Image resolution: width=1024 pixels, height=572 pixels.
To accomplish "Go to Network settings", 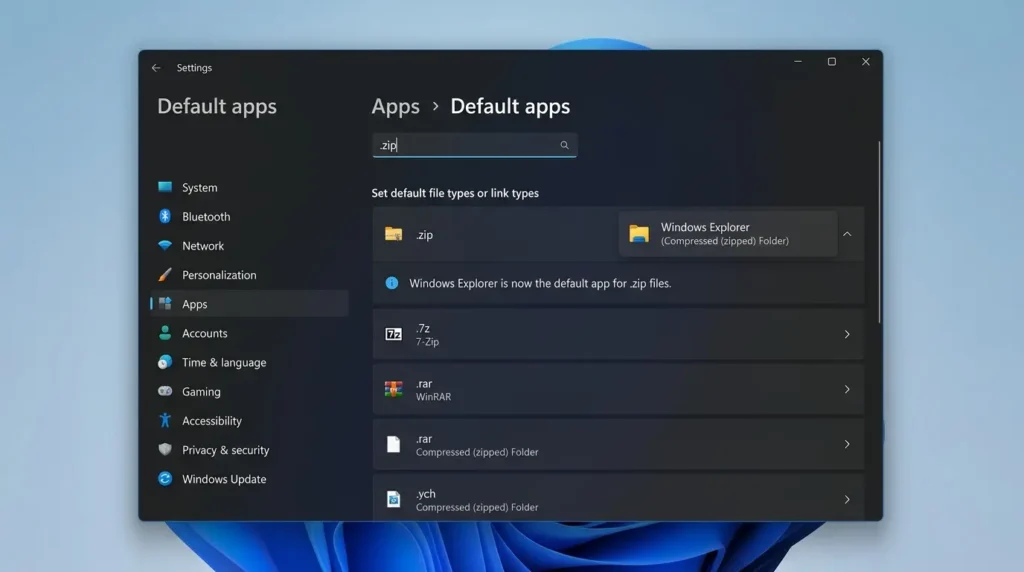I will 249,246.
